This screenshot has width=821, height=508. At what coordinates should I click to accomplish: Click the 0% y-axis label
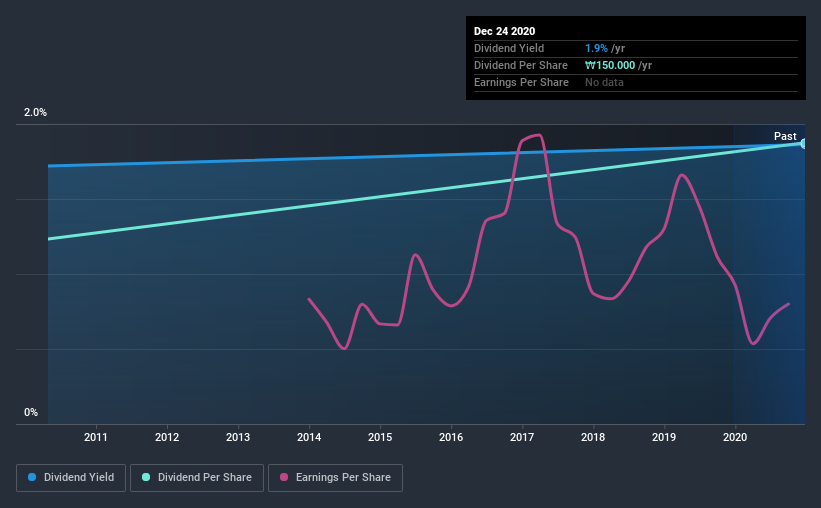click(31, 412)
